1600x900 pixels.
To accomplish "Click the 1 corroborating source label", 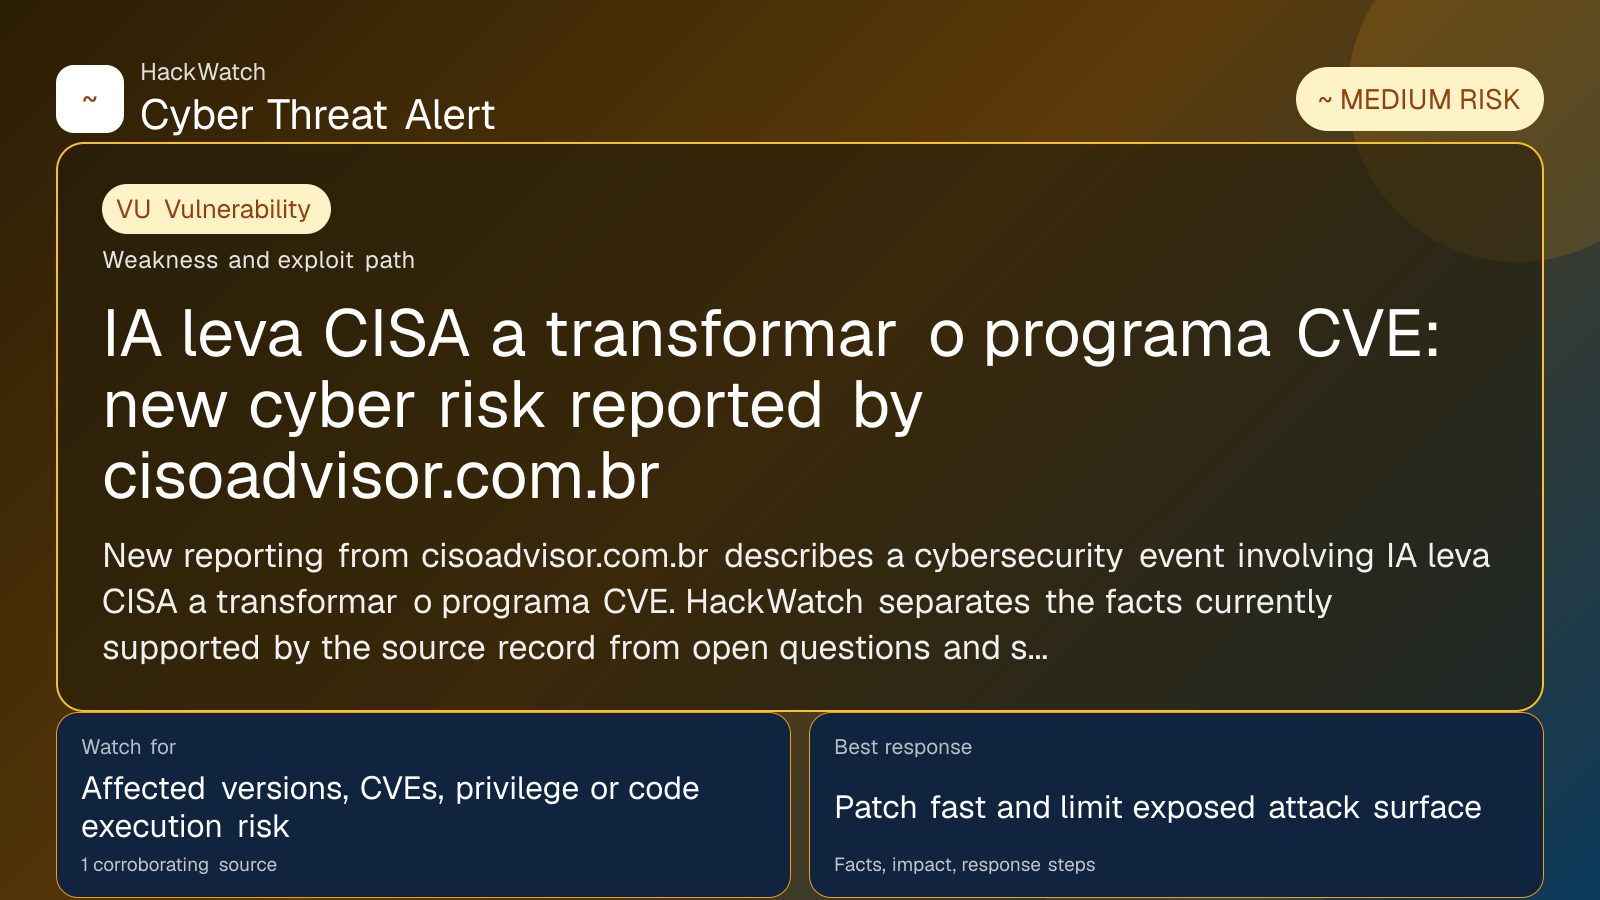I will 179,865.
